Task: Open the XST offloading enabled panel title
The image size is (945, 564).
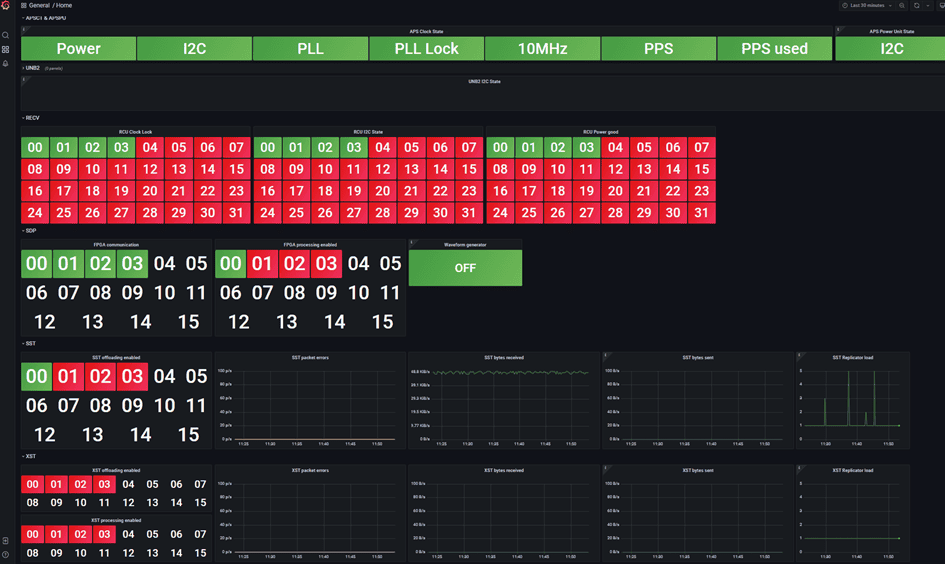Action: point(116,470)
